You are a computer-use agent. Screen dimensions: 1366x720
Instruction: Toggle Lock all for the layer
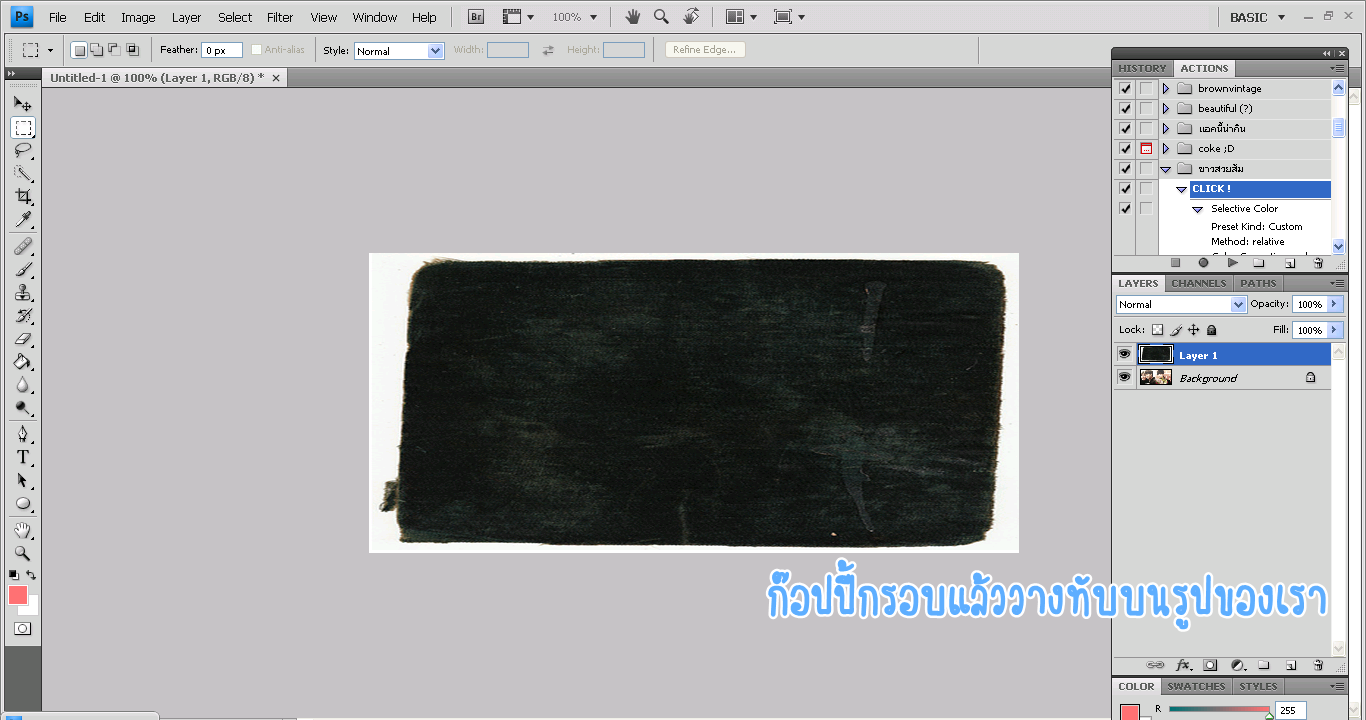click(x=1212, y=330)
